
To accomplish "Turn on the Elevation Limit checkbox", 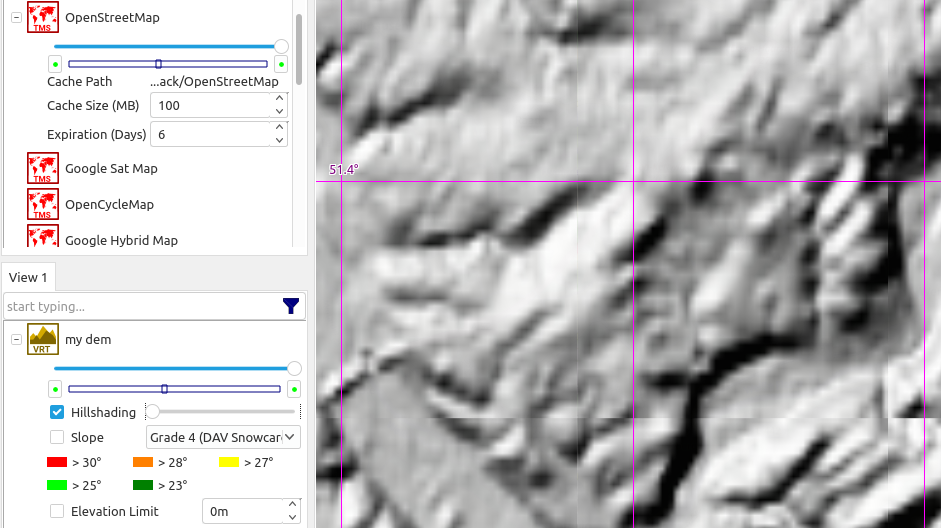I will (x=57, y=511).
